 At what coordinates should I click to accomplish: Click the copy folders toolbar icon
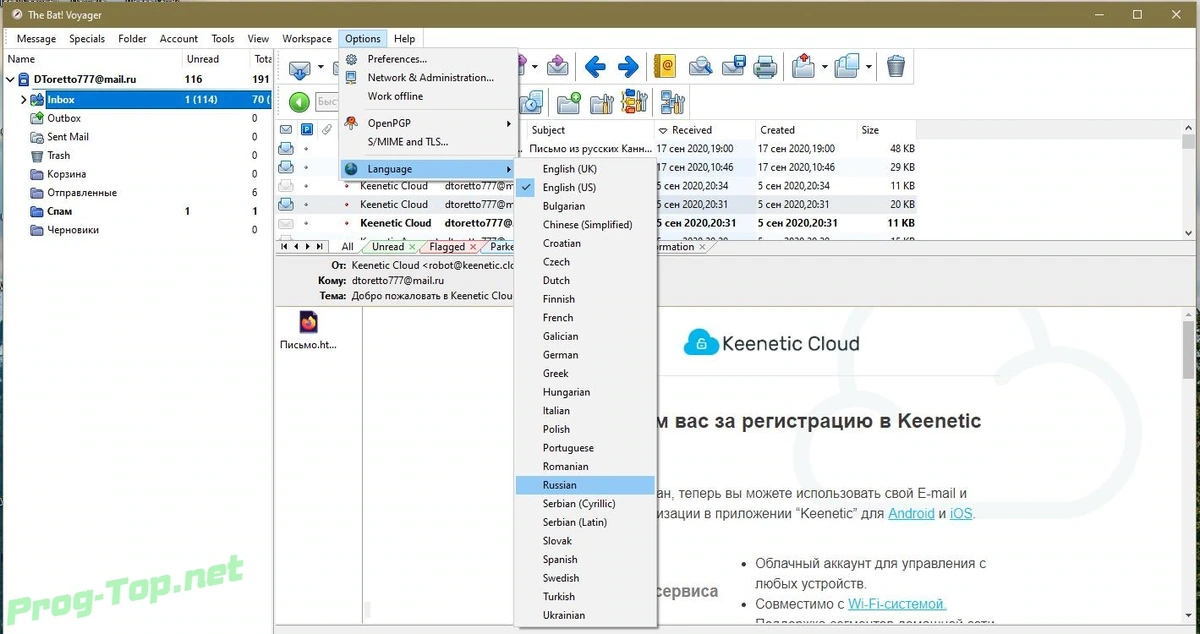pyautogui.click(x=846, y=66)
